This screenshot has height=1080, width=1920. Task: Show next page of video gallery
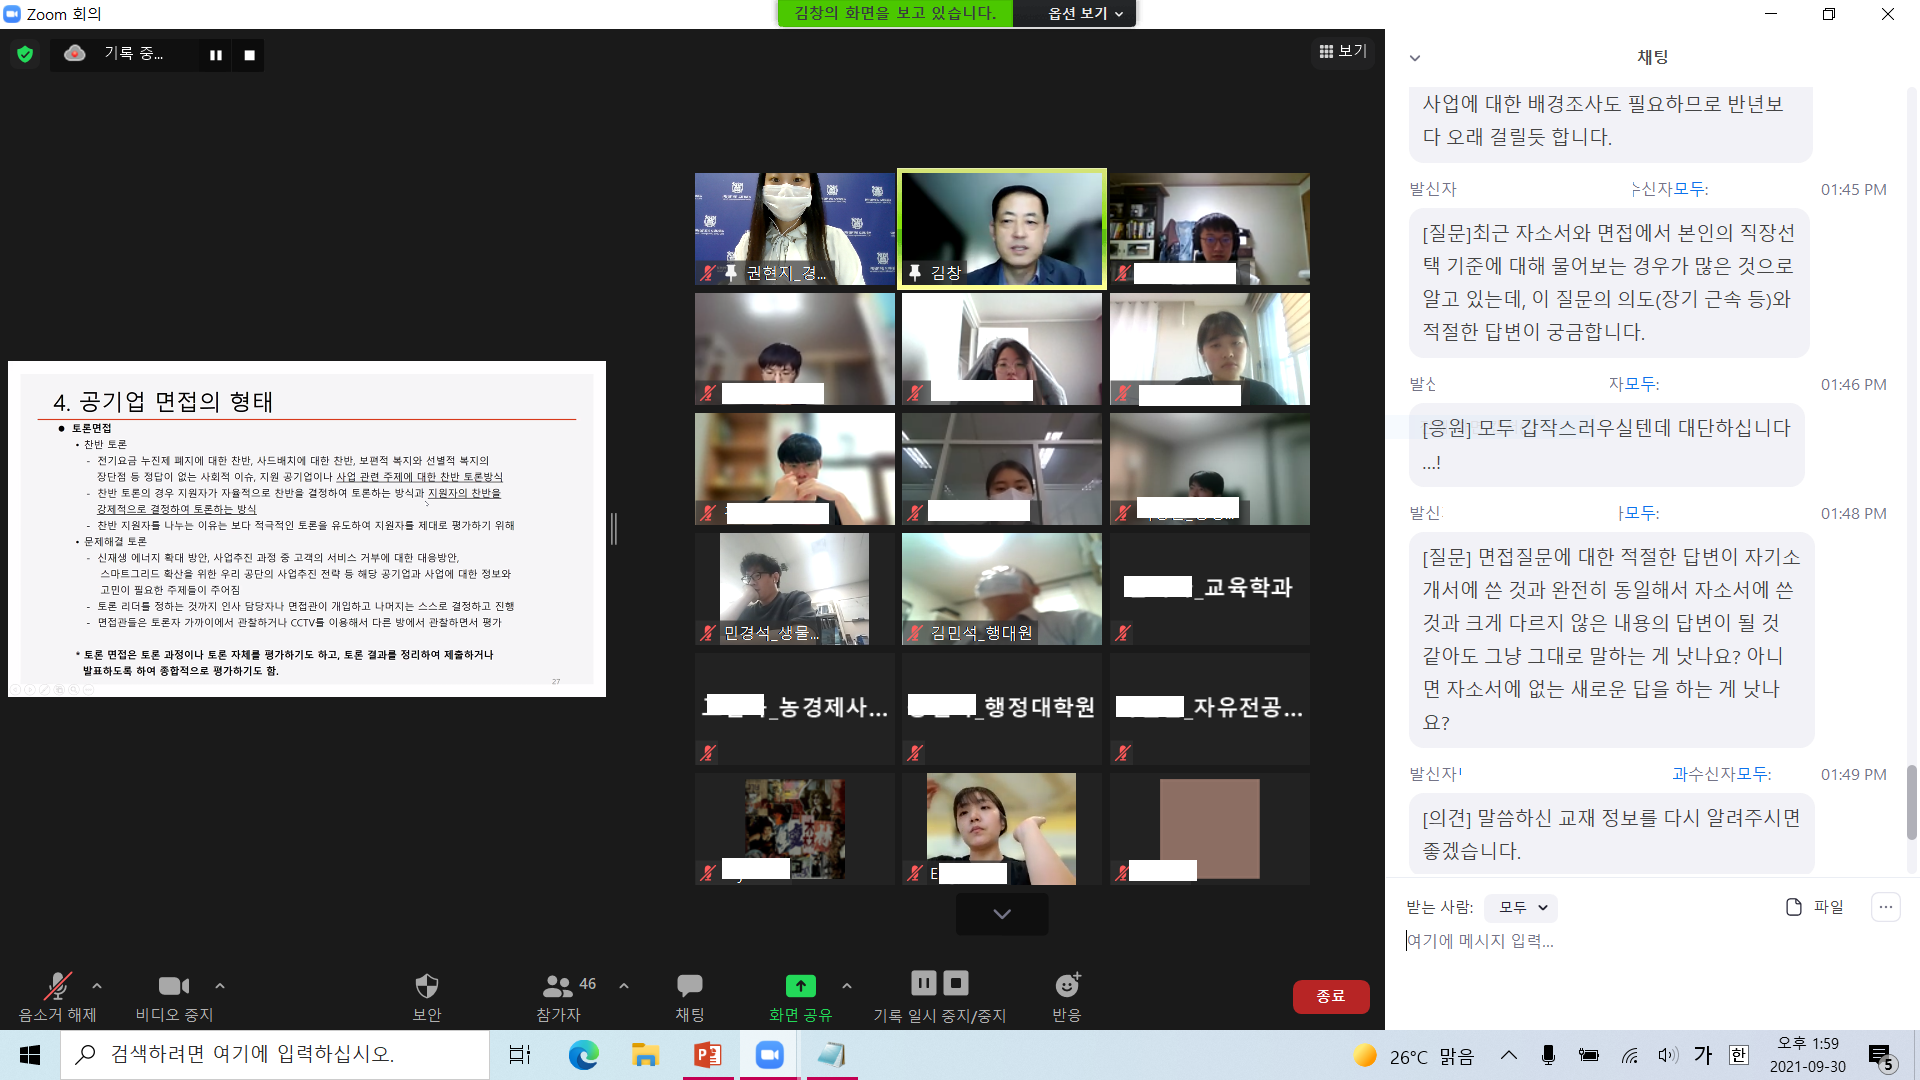click(1002, 914)
